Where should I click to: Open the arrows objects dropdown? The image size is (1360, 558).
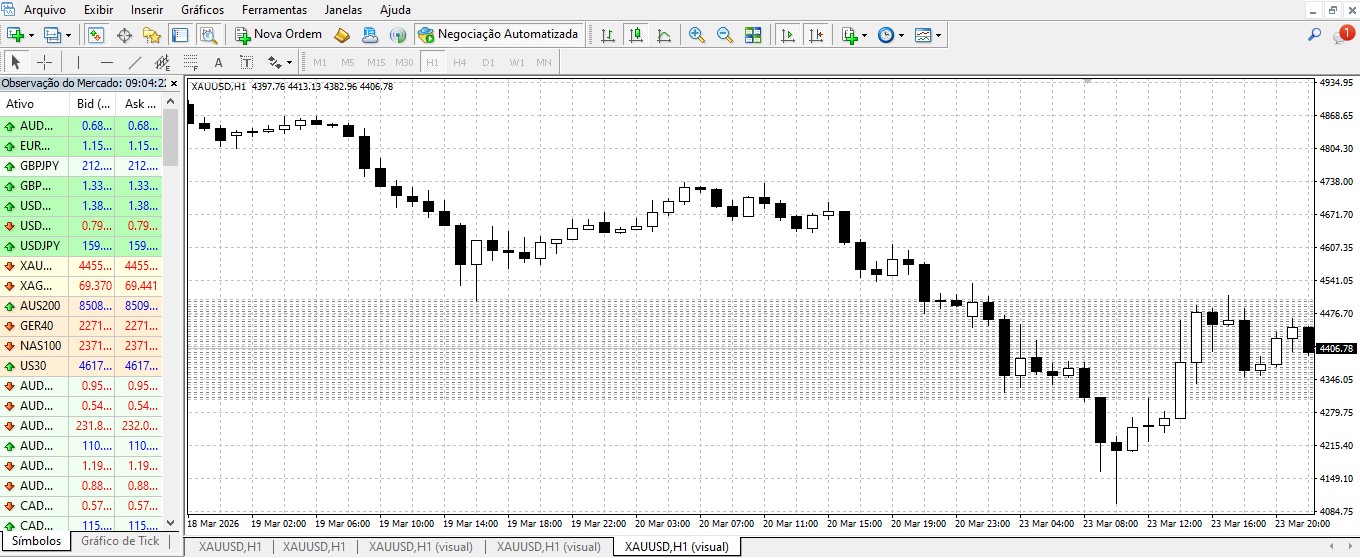click(x=289, y=63)
